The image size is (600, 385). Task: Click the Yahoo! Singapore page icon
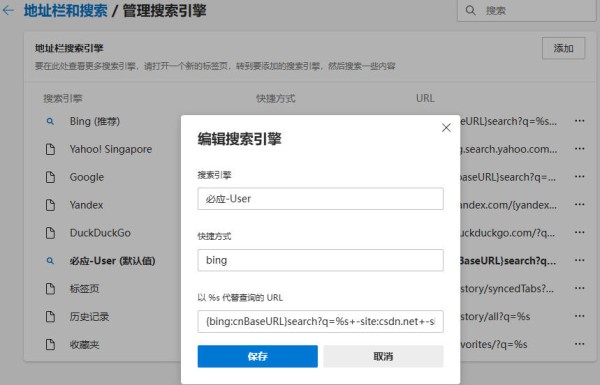click(50, 149)
